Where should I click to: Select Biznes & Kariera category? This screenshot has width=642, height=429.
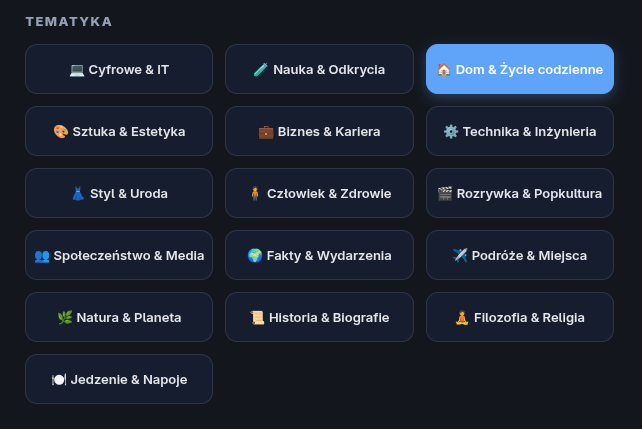(x=319, y=131)
